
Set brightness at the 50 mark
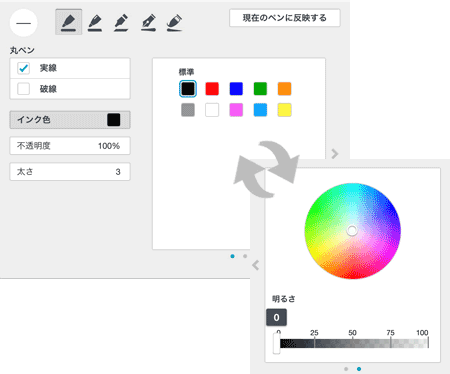[353, 343]
